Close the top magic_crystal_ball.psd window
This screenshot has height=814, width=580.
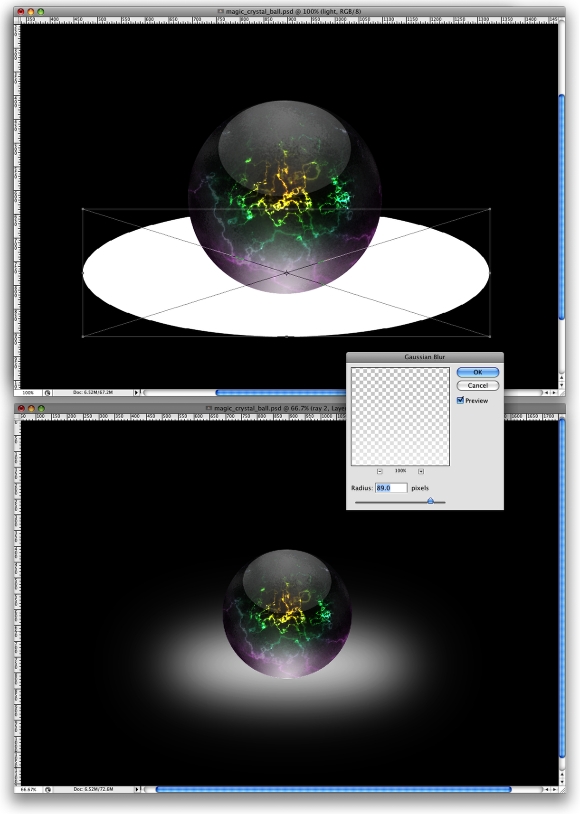[21, 11]
